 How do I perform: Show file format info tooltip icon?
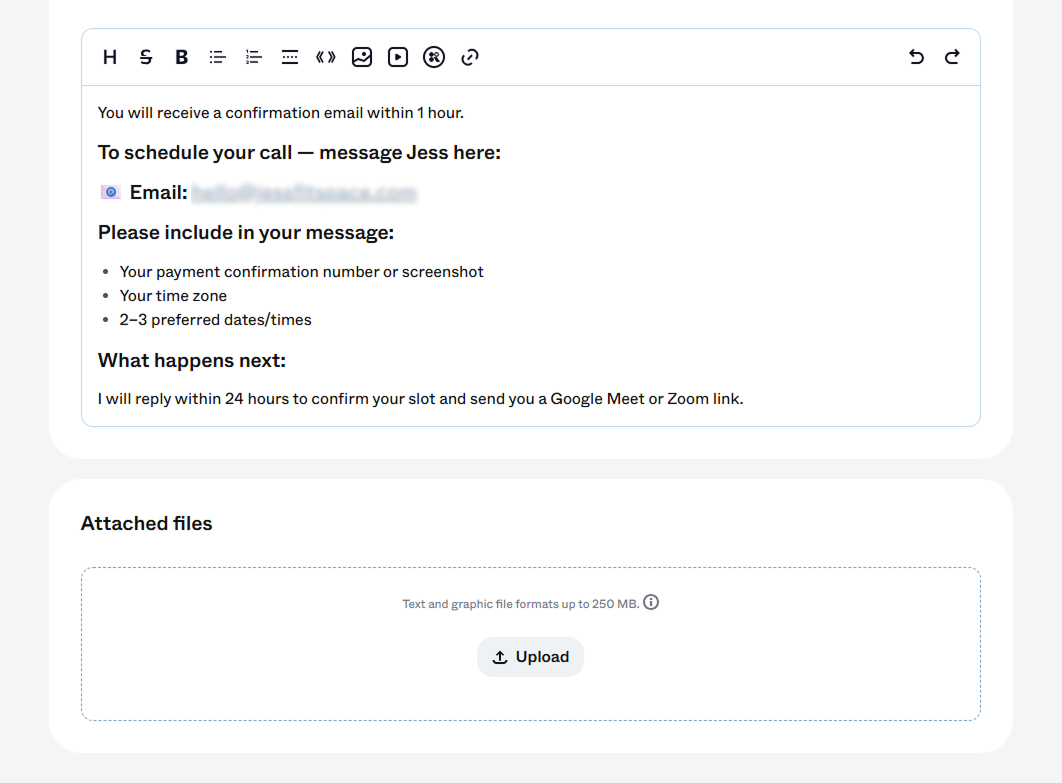tap(651, 602)
